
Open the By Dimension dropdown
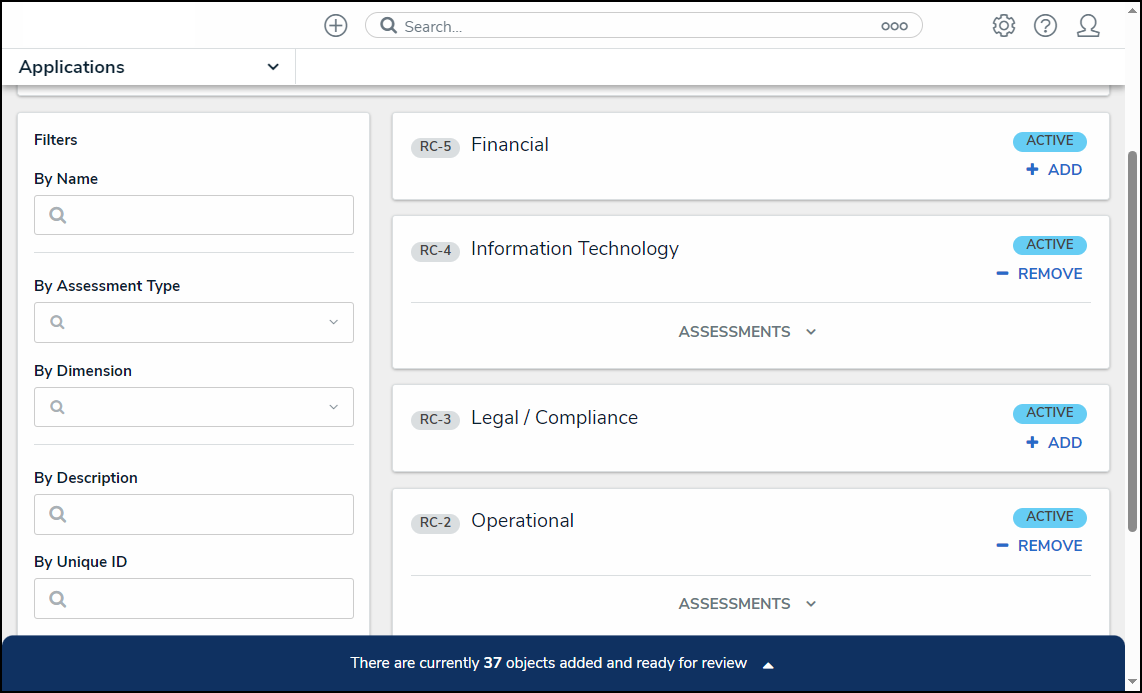point(194,407)
